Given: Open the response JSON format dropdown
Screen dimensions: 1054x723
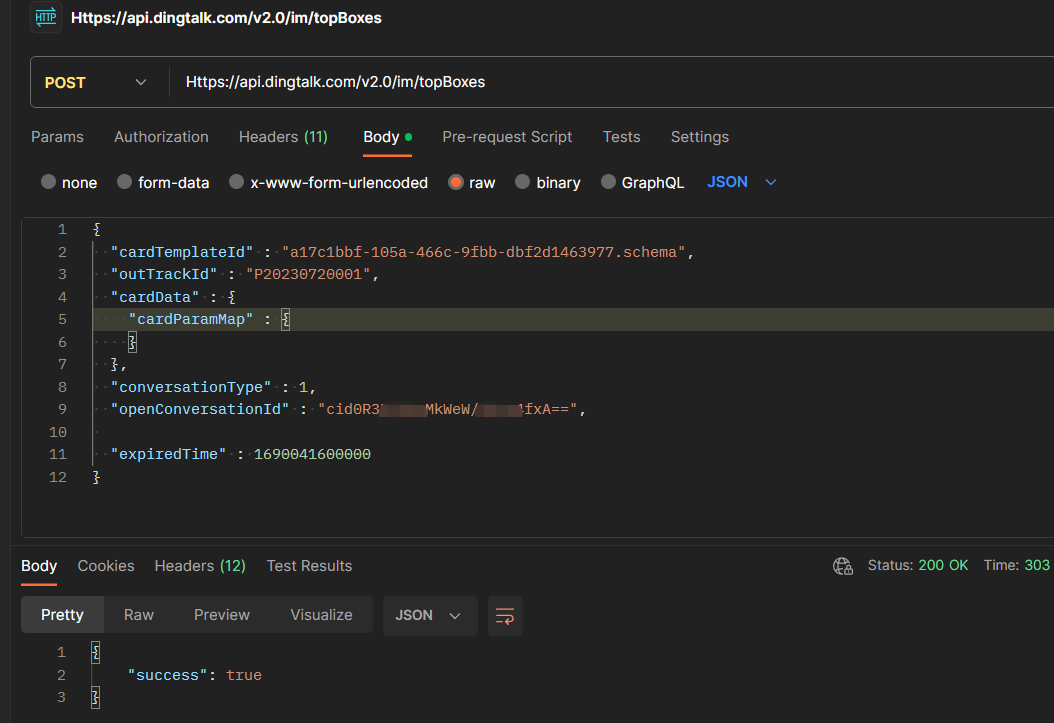Looking at the screenshot, I should [x=430, y=615].
